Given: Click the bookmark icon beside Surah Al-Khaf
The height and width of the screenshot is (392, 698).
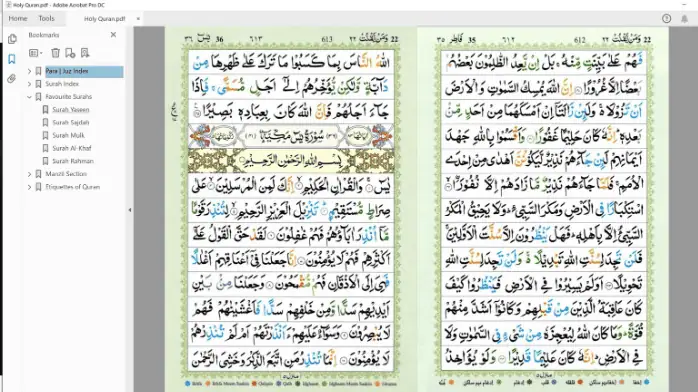Looking at the screenshot, I should (45, 148).
